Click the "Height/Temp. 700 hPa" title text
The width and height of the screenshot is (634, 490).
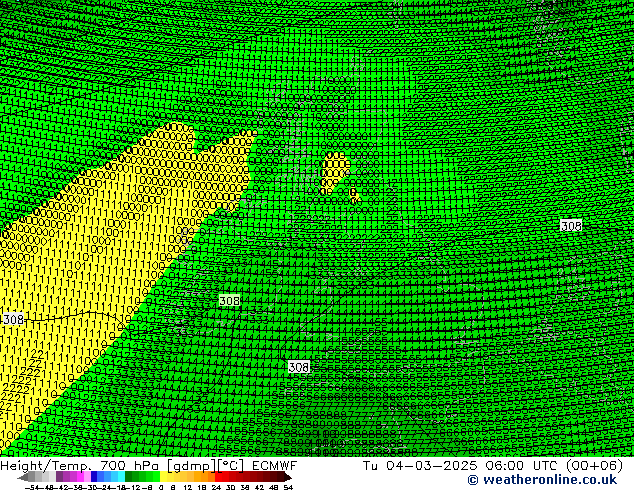80,466
